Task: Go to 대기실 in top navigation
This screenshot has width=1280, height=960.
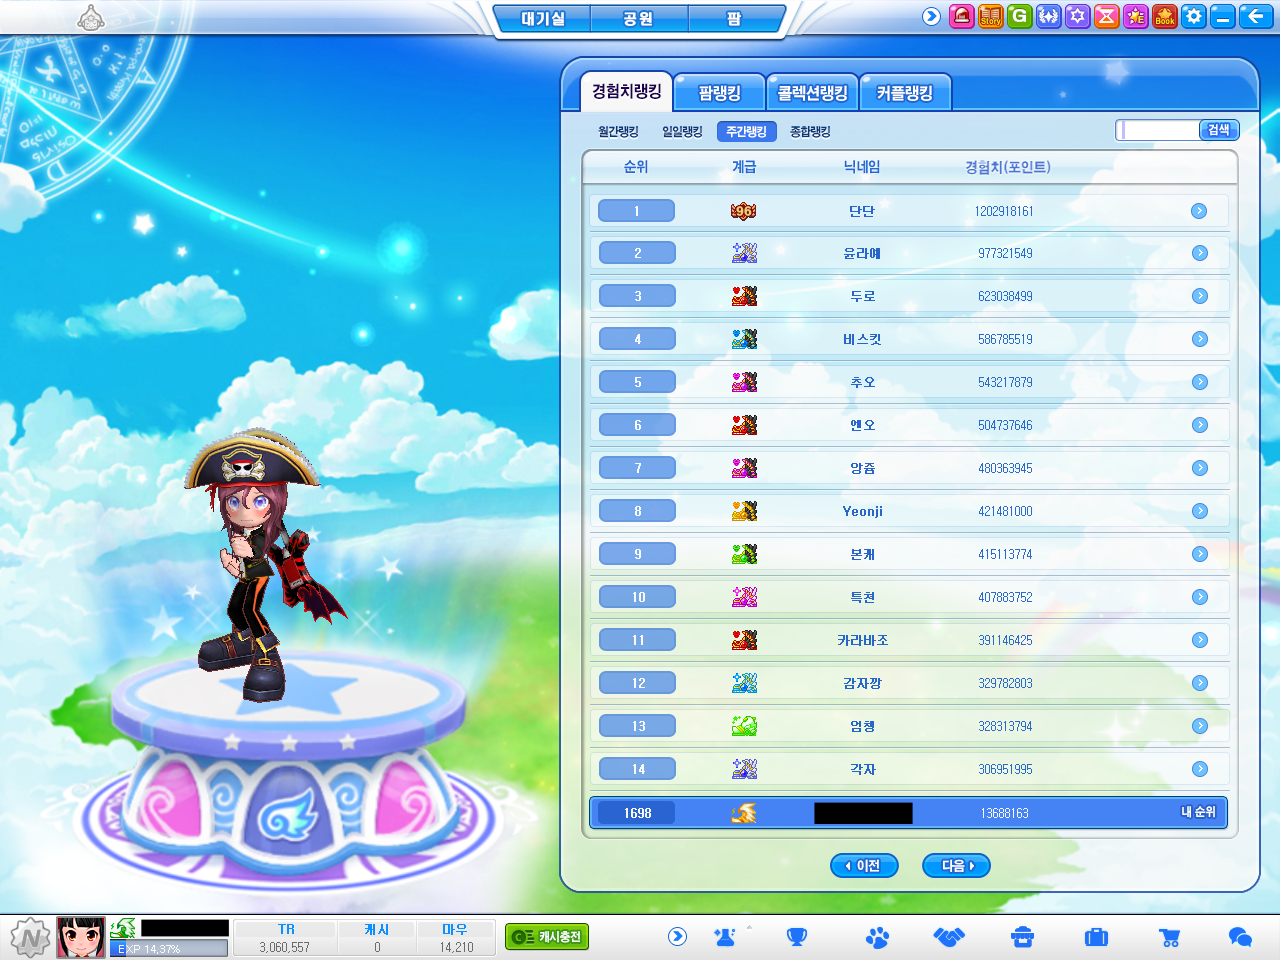Action: point(543,19)
